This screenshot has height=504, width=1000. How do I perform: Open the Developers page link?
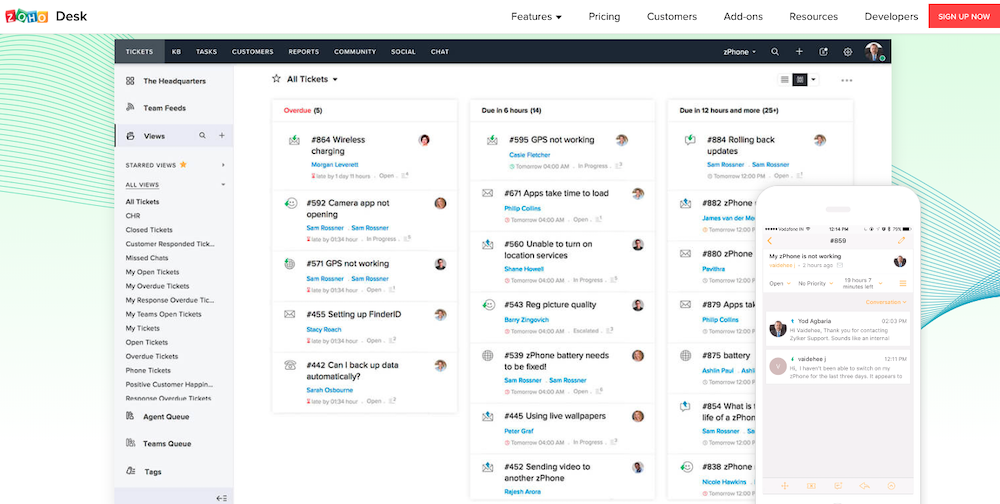tap(891, 17)
